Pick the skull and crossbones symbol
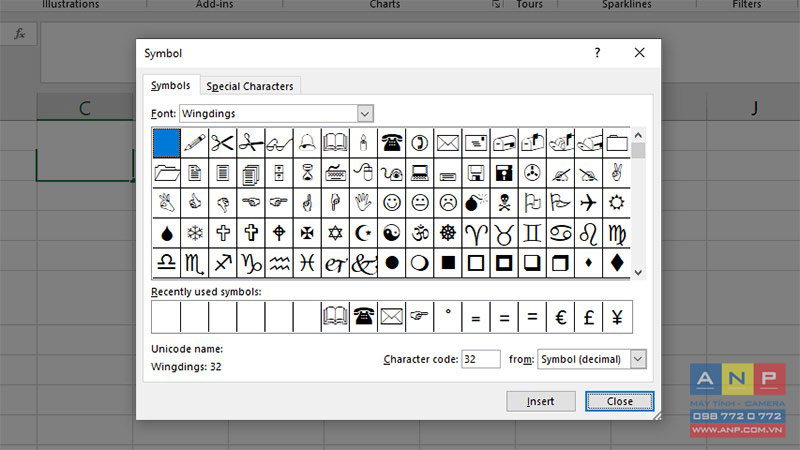800x450 pixels. [x=504, y=203]
